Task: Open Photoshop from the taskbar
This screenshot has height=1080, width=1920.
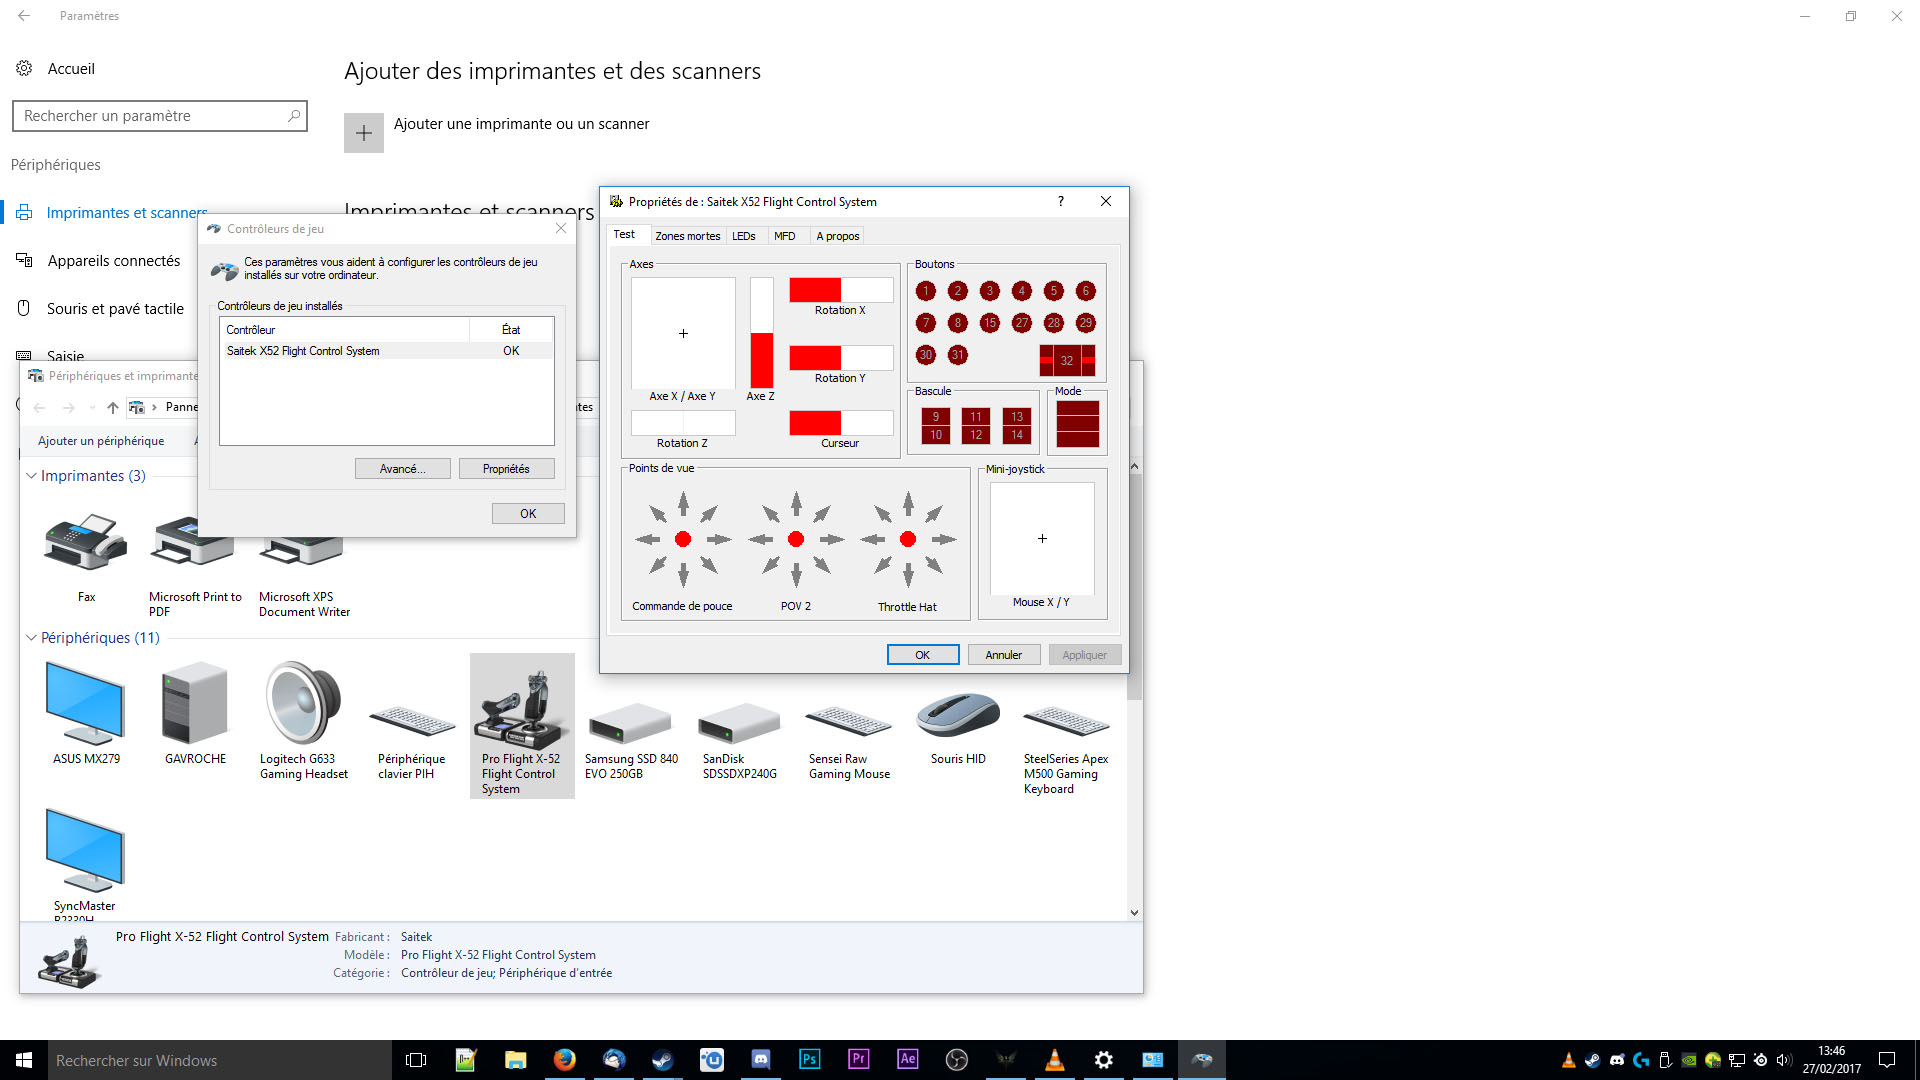Action: 810,1060
